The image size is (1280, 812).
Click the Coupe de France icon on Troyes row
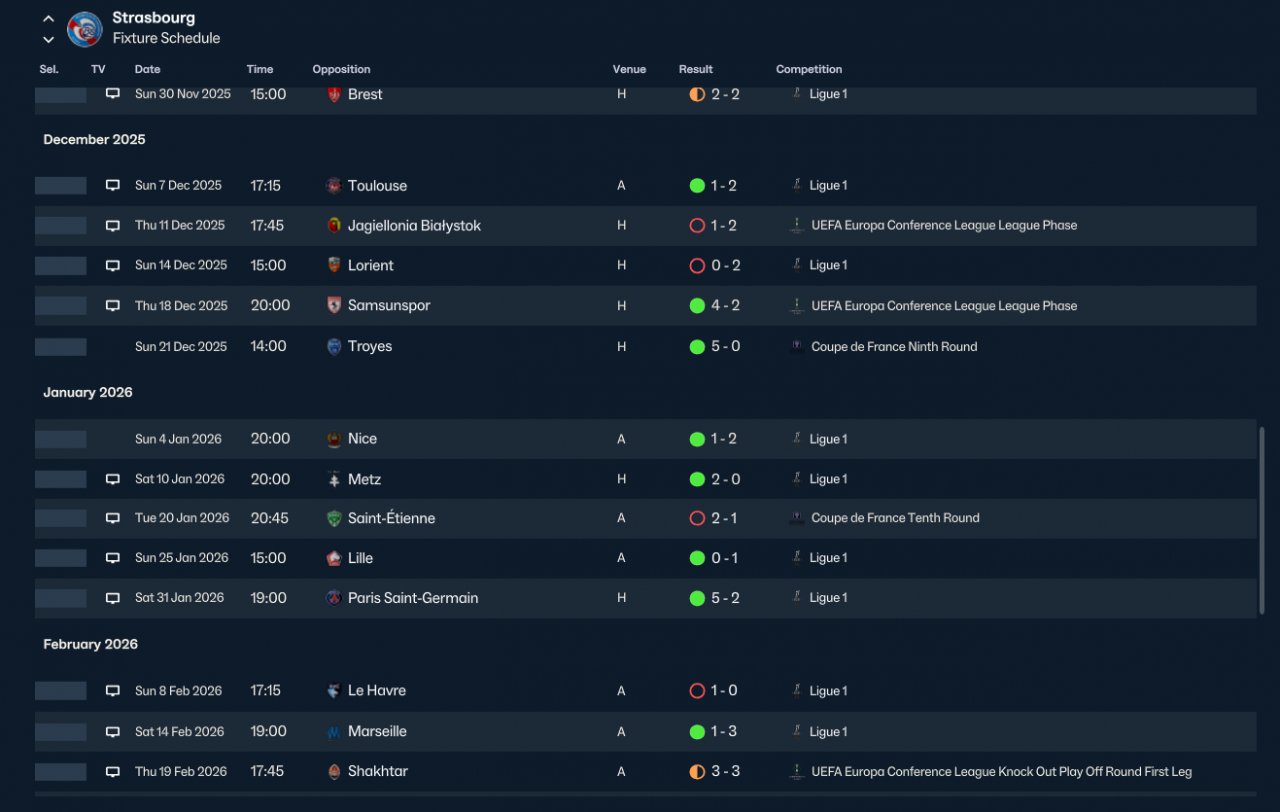click(x=797, y=347)
